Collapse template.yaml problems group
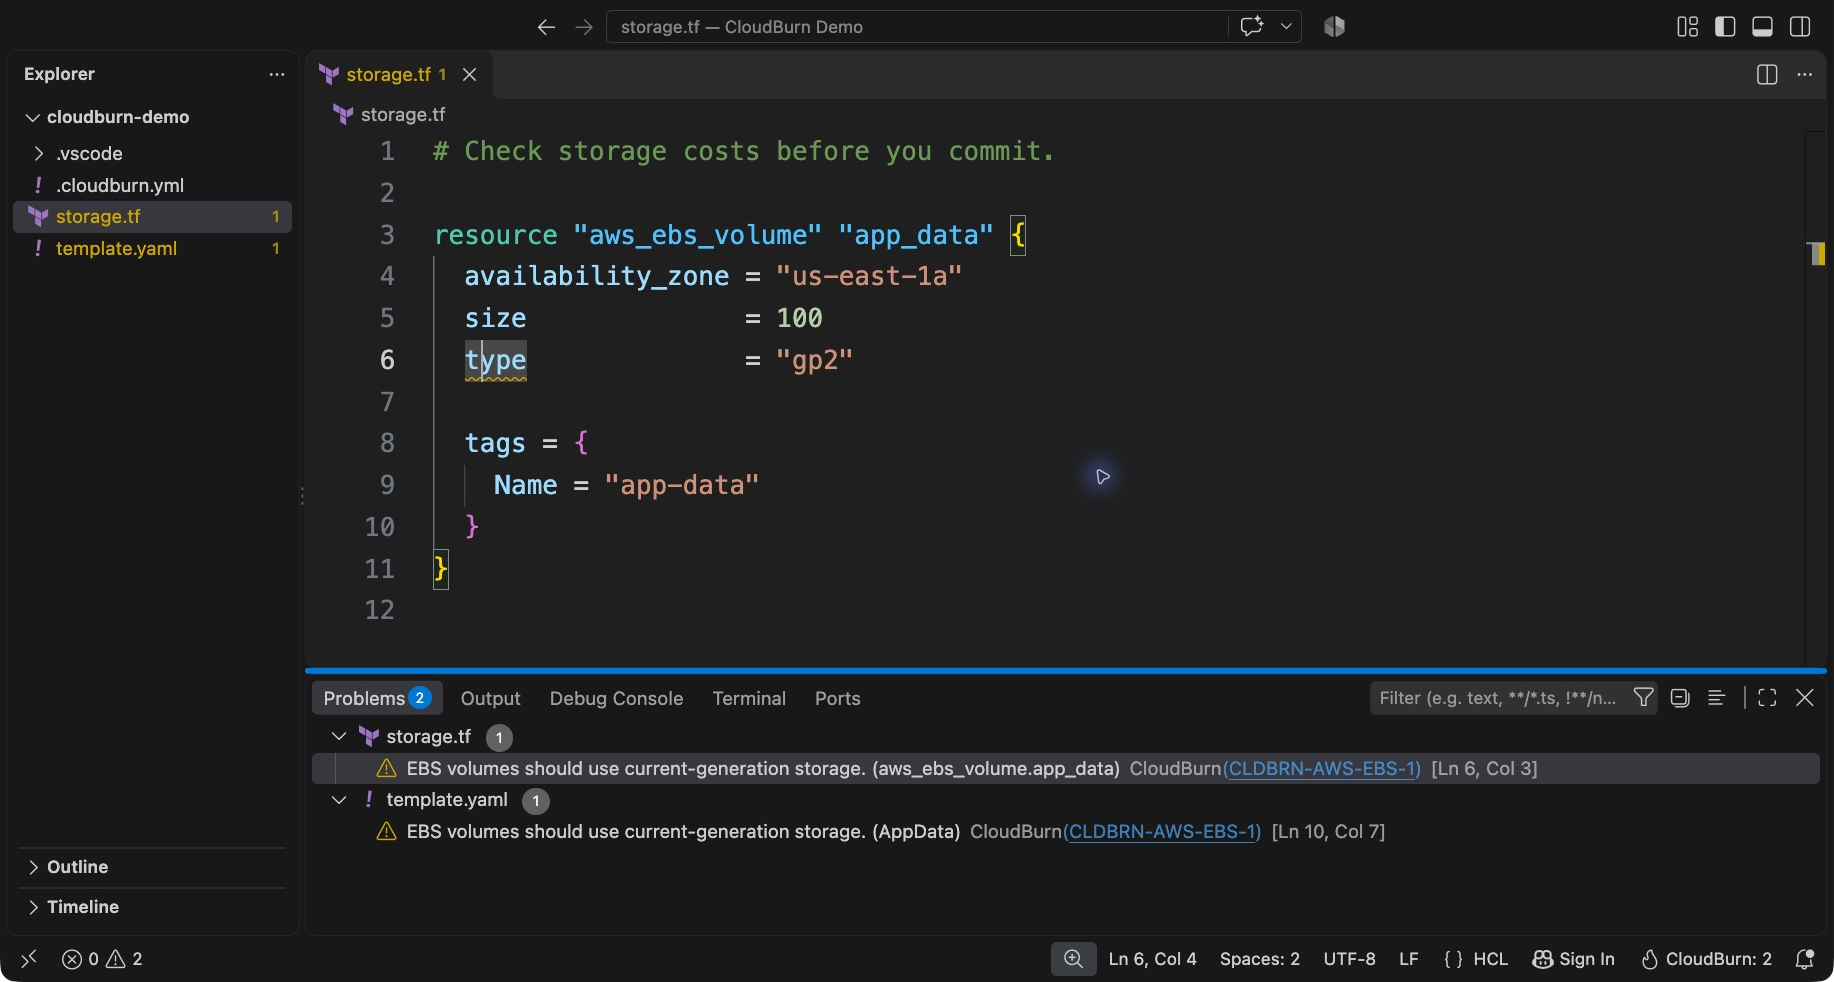Image resolution: width=1834 pixels, height=982 pixels. pos(339,800)
